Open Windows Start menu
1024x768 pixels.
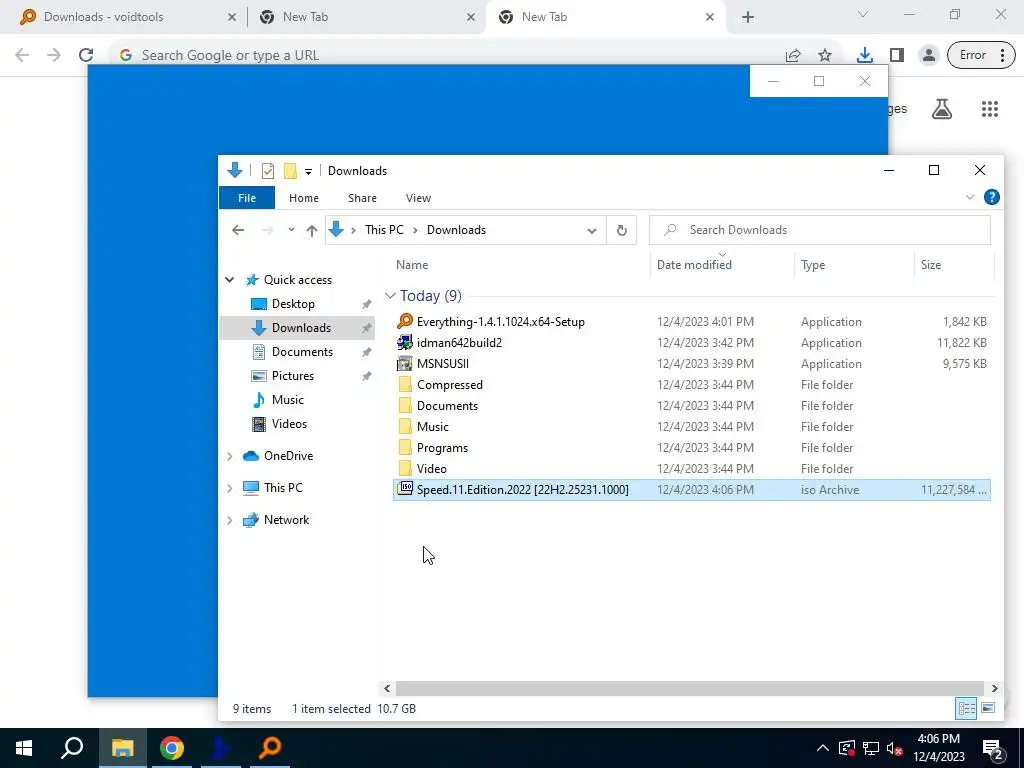click(x=24, y=748)
